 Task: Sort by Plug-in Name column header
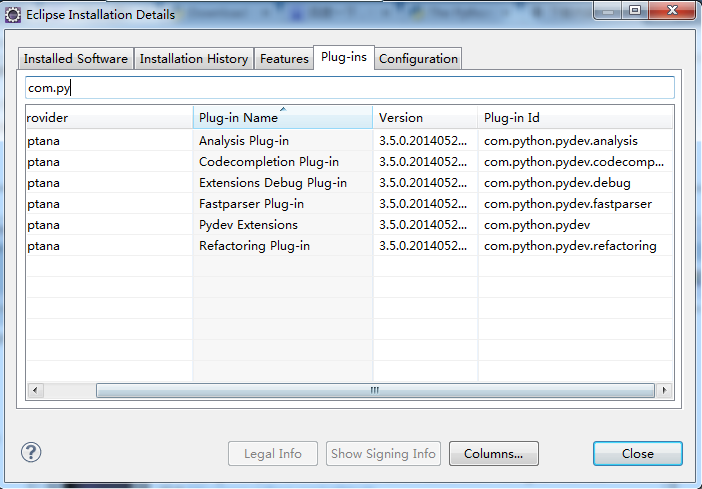tap(283, 118)
